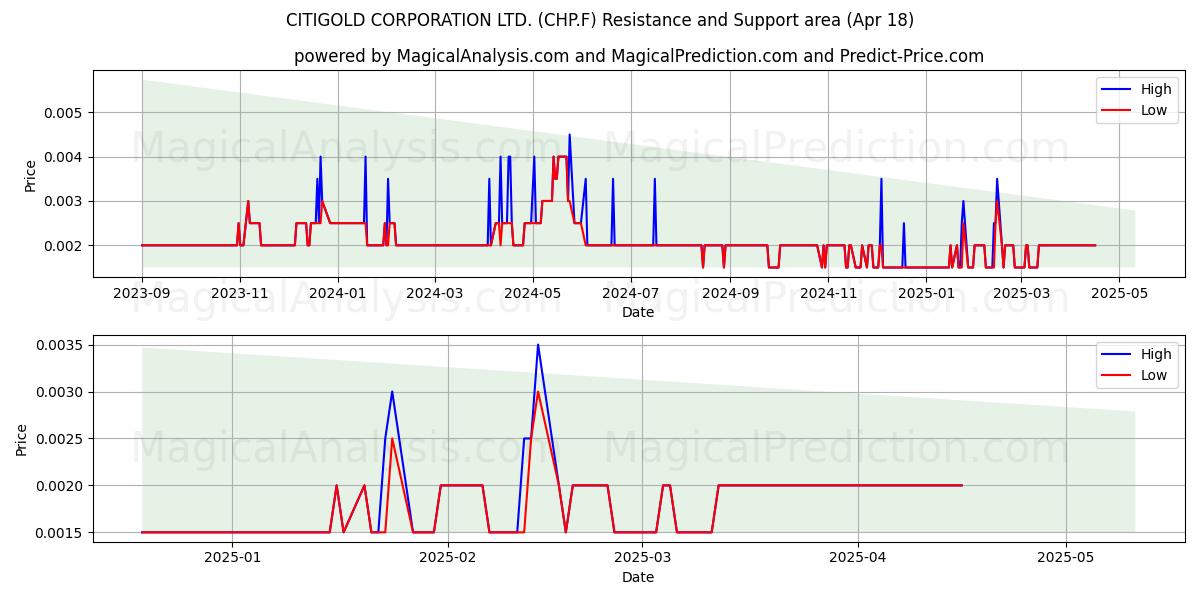Screen dimensions: 1200x600
Task: Click the 0.0035 high peak in the bottom chart
Action: pyautogui.click(x=537, y=345)
